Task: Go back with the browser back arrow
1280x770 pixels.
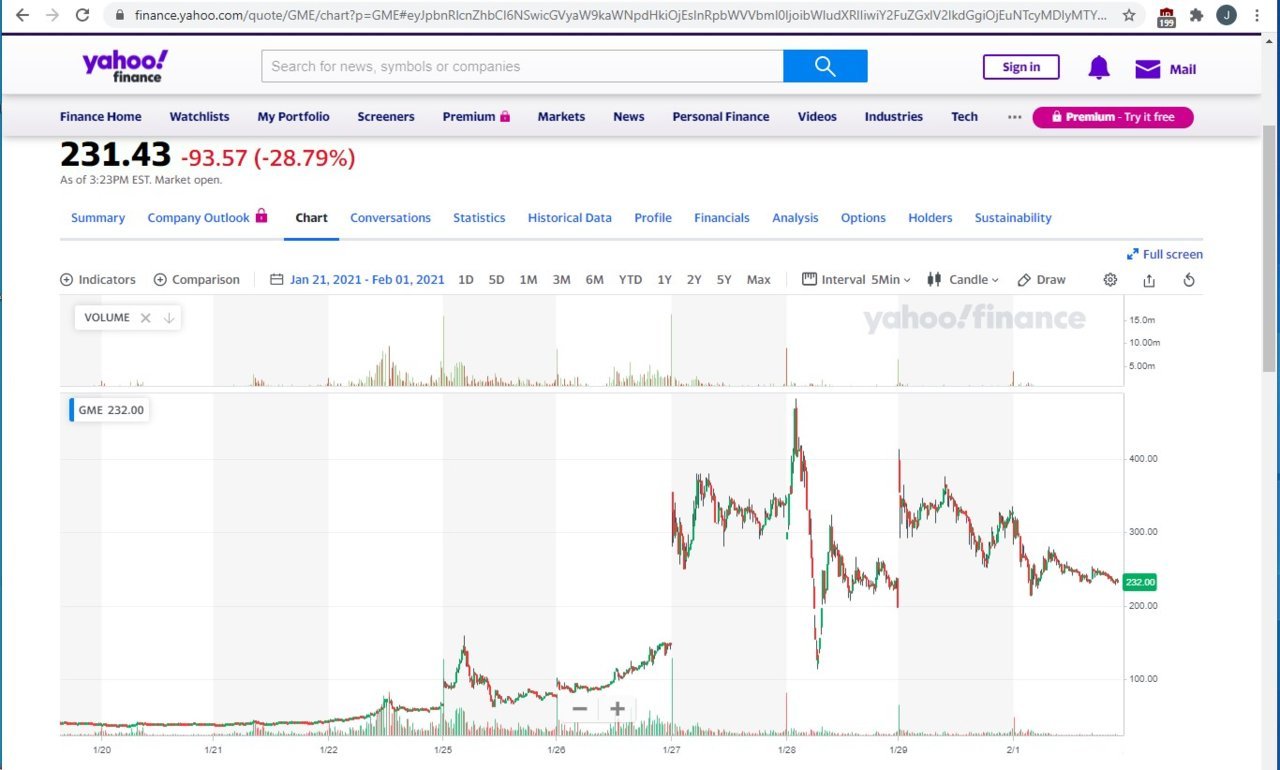Action: (22, 15)
